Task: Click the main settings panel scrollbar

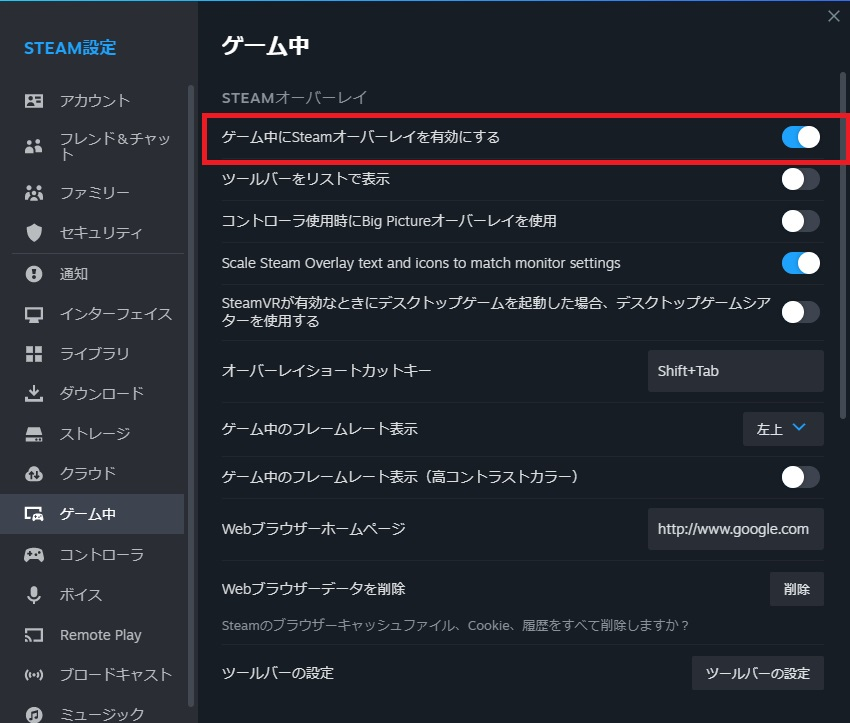Action: point(842,245)
